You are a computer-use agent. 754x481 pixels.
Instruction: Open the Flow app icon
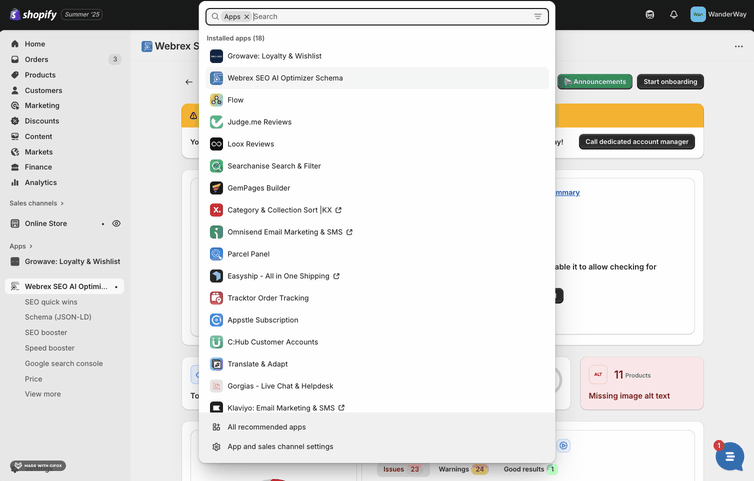(216, 100)
